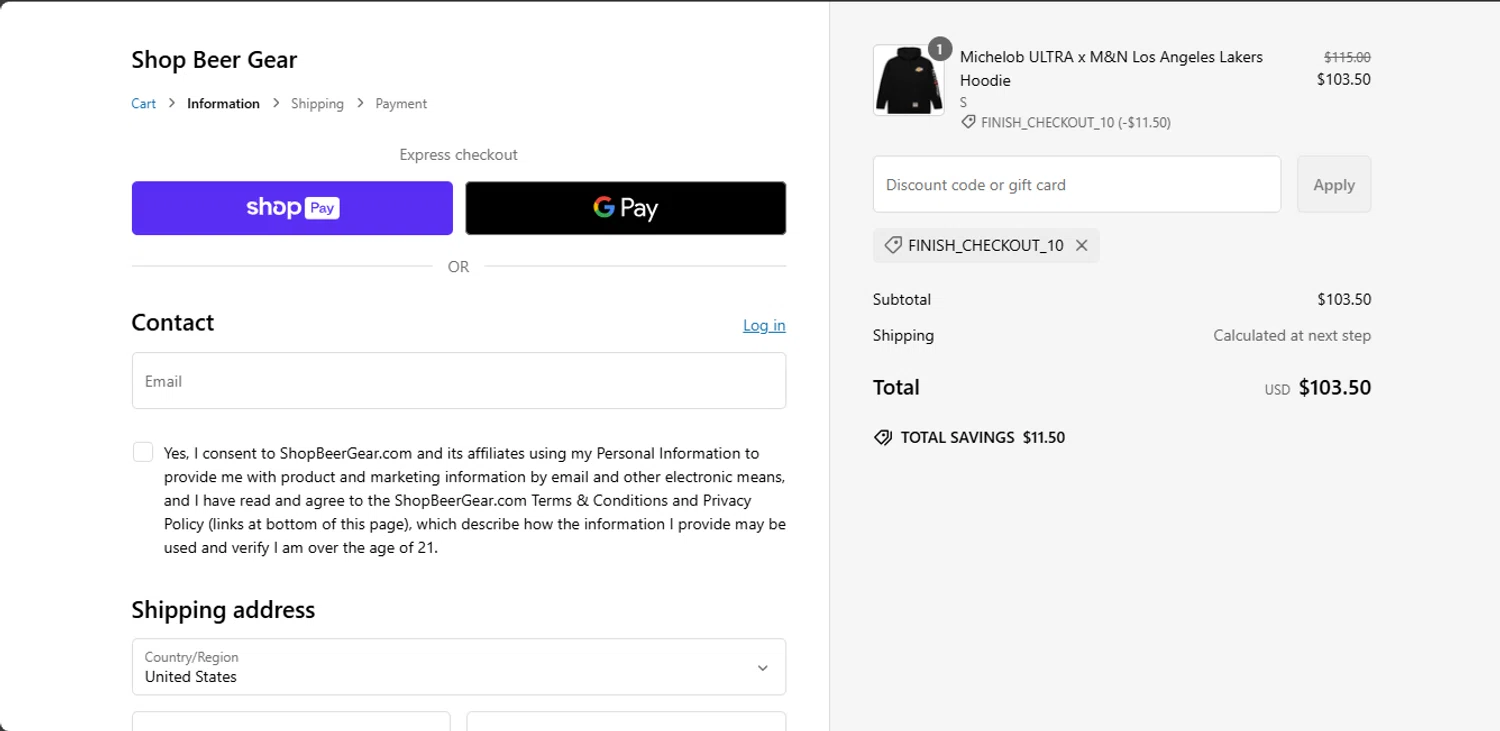
Task: Click the tag icon in the FINISH_CHECKOUT_10 chip
Action: (893, 245)
